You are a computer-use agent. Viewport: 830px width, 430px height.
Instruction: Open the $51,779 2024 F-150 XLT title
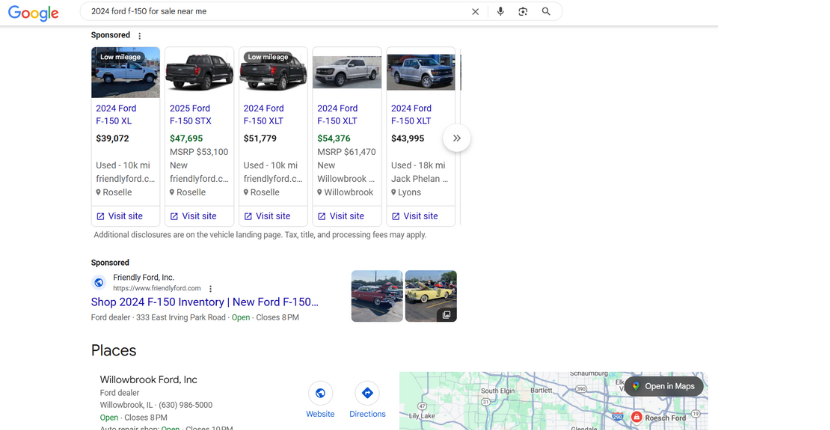point(264,114)
